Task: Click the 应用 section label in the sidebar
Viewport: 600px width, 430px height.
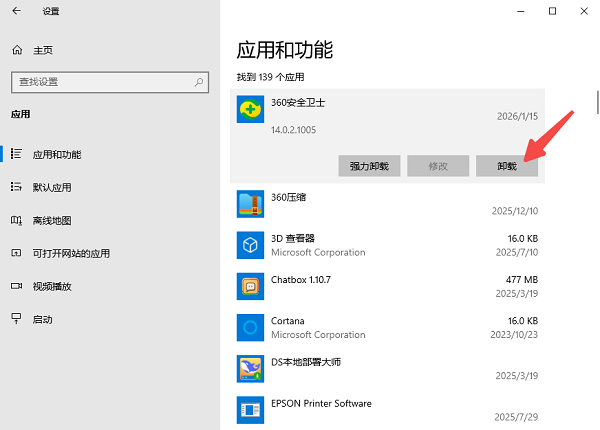Action: click(x=21, y=114)
